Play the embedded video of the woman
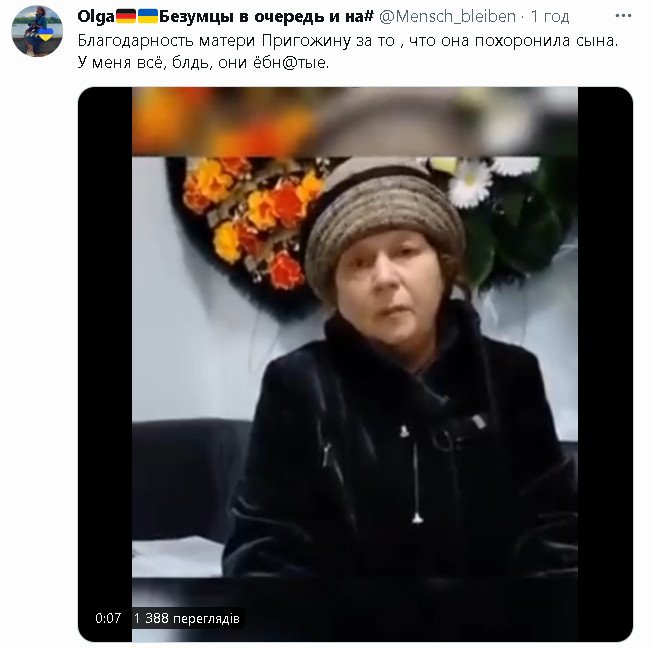This screenshot has height=648, width=650. (x=355, y=365)
